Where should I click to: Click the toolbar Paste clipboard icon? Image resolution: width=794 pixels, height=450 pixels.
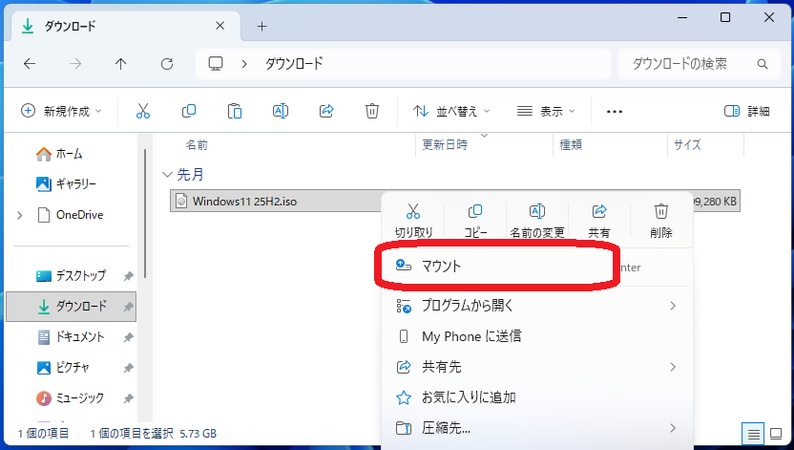click(x=234, y=111)
